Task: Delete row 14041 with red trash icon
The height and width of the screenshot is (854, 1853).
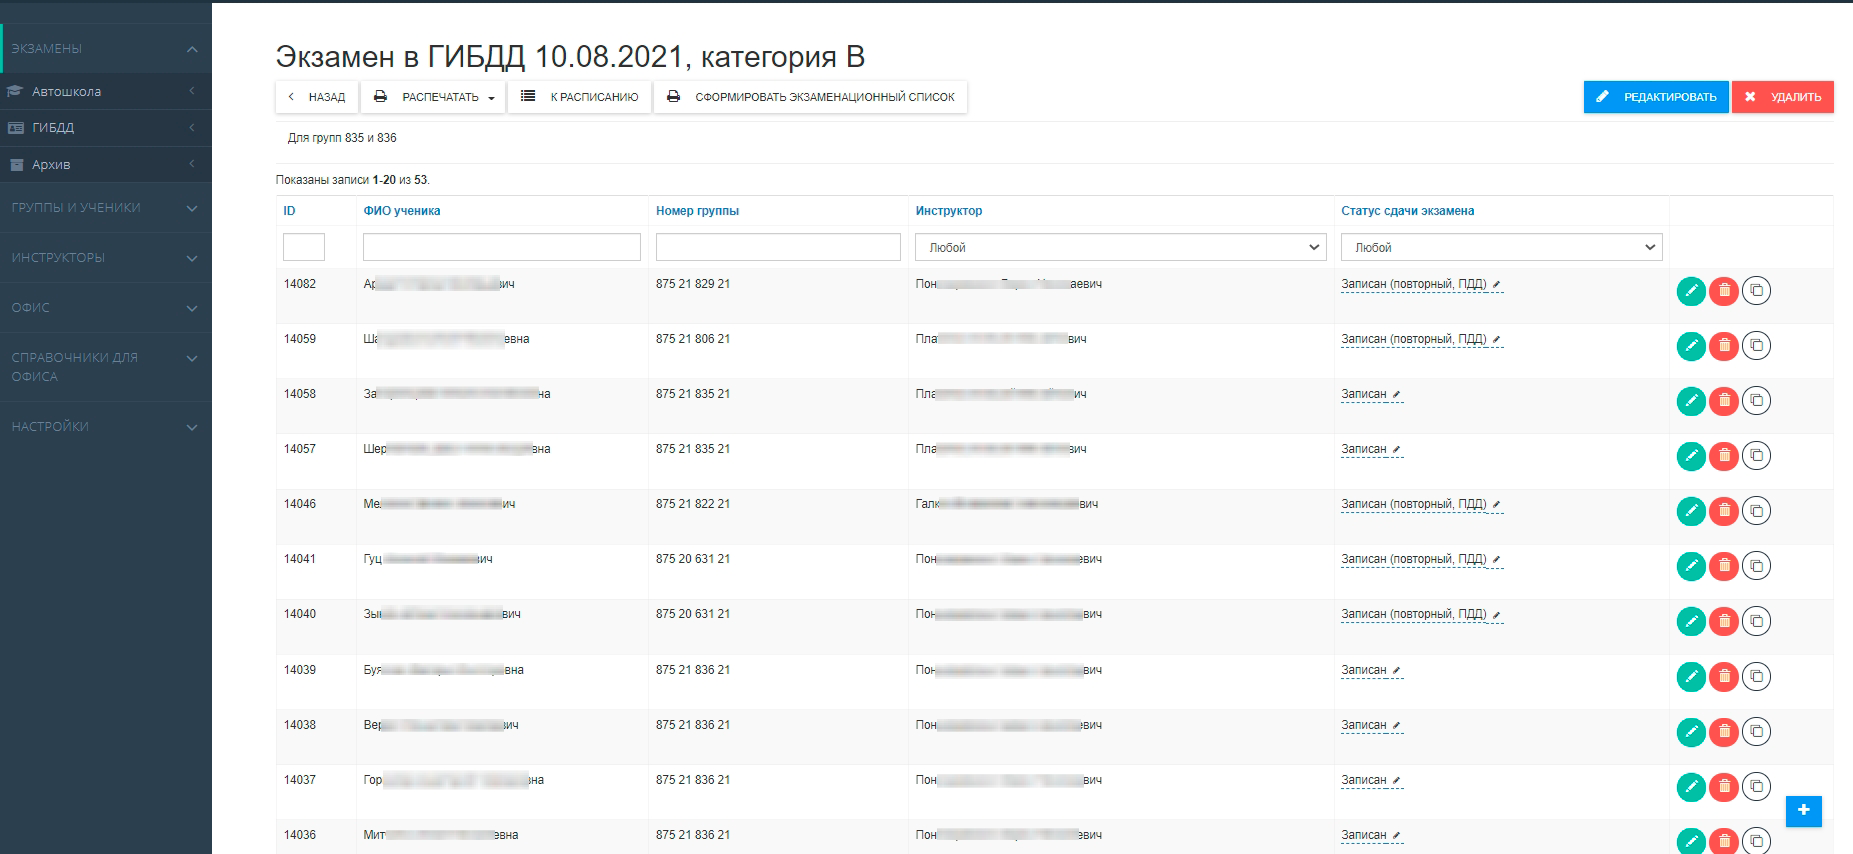Action: tap(1724, 566)
